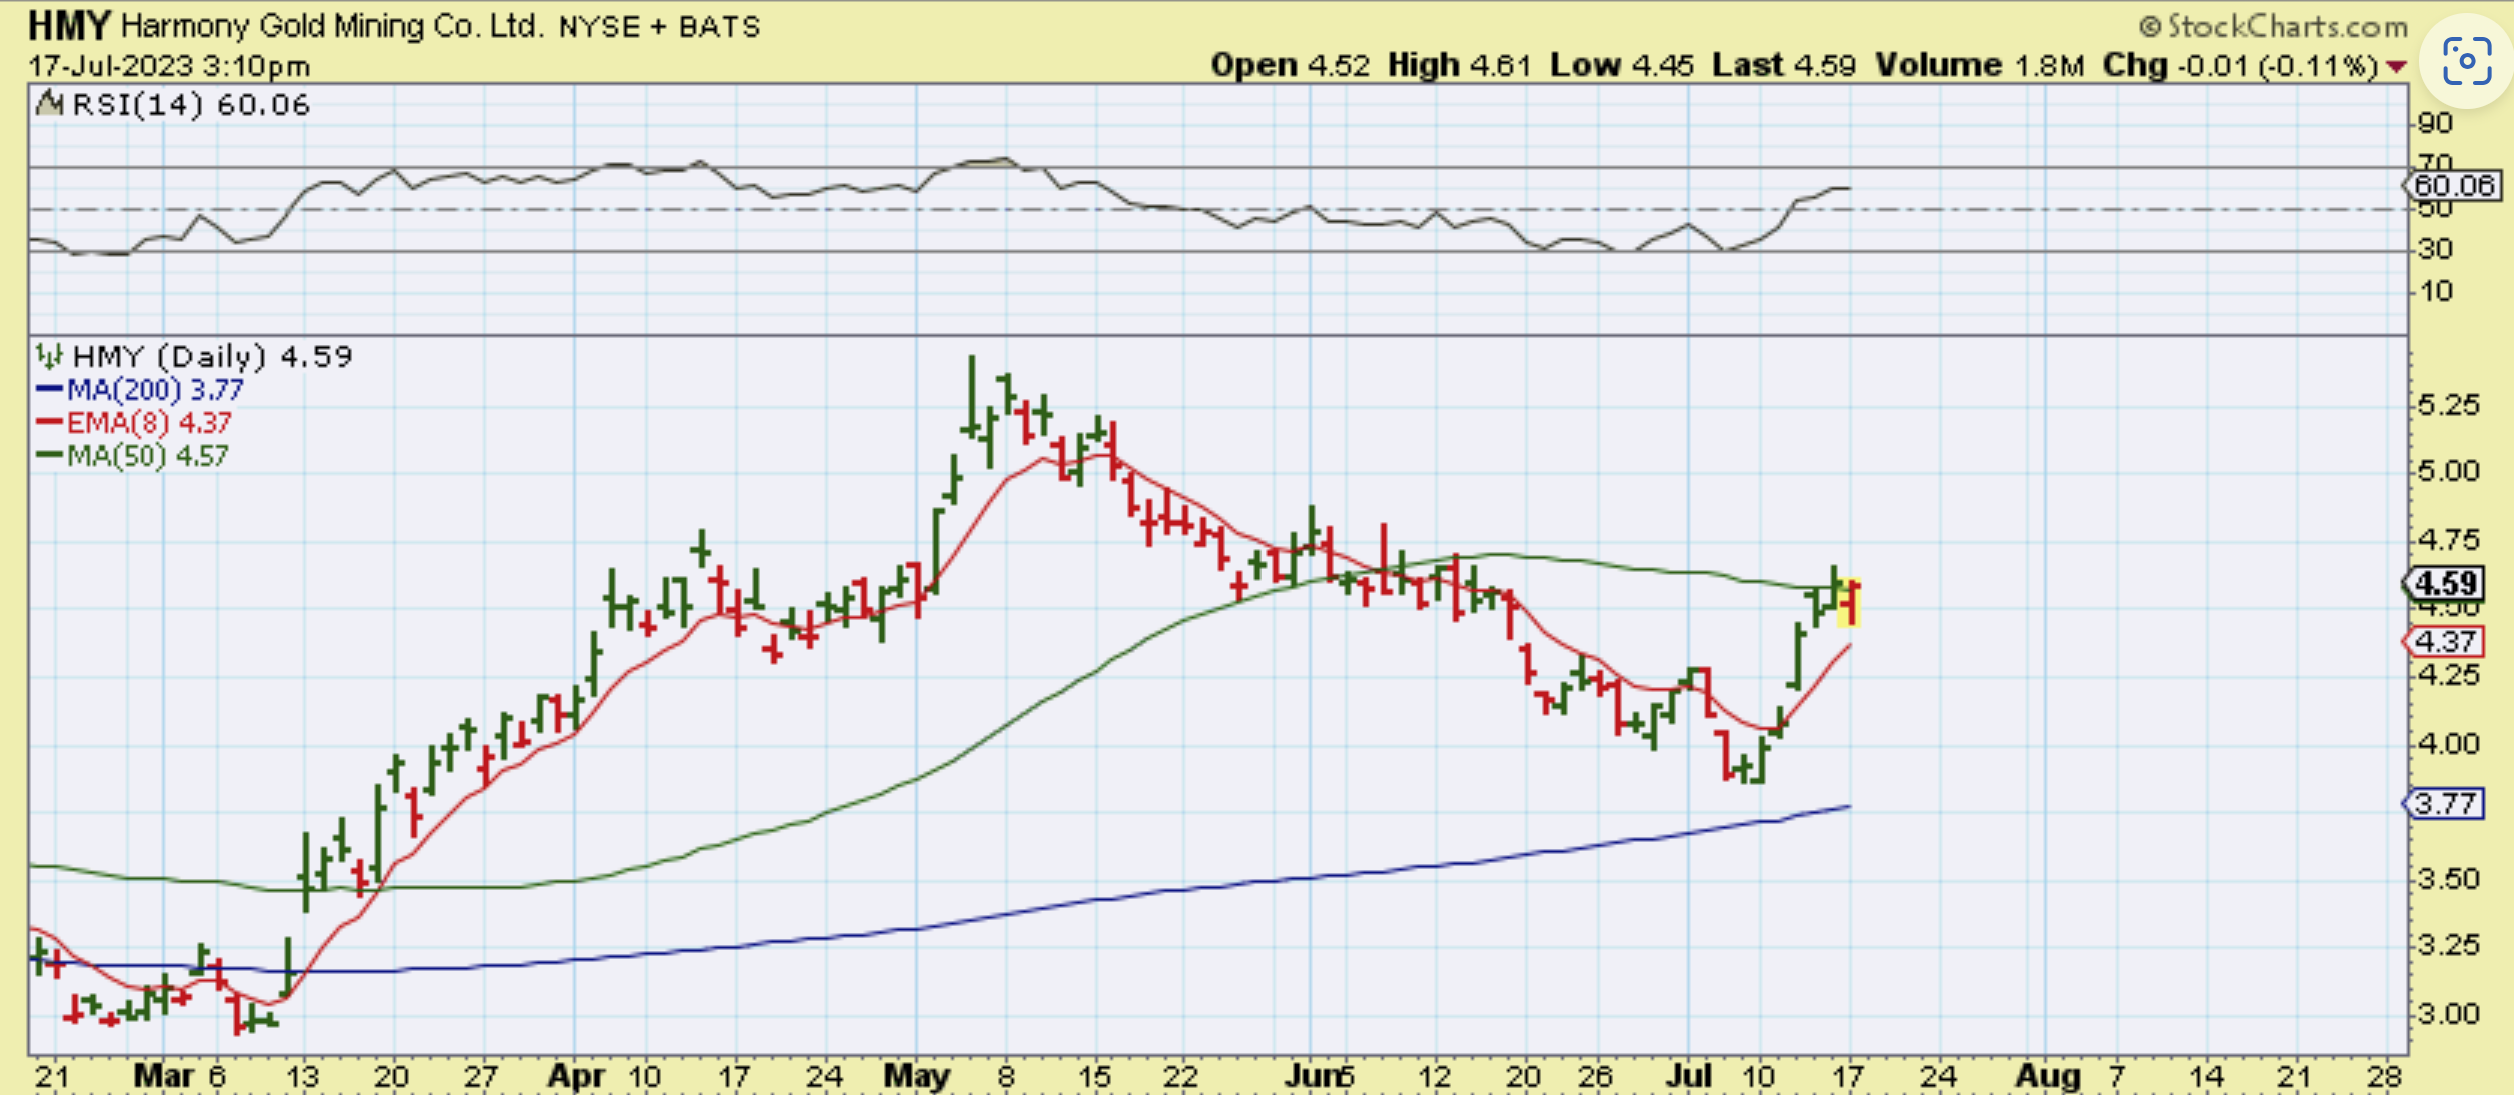Screen dimensions: 2514x1095
Task: Click the visual search scan icon
Action: tap(2465, 62)
